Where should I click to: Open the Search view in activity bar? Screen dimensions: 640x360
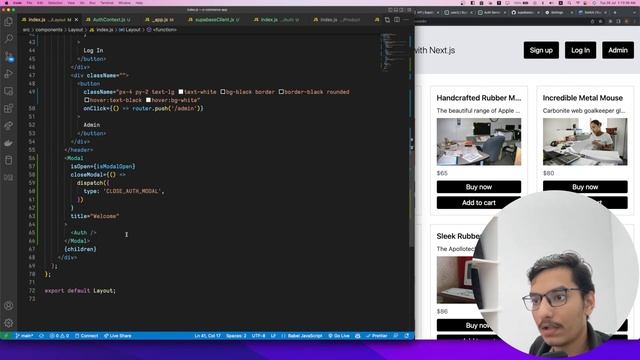pos(8,39)
